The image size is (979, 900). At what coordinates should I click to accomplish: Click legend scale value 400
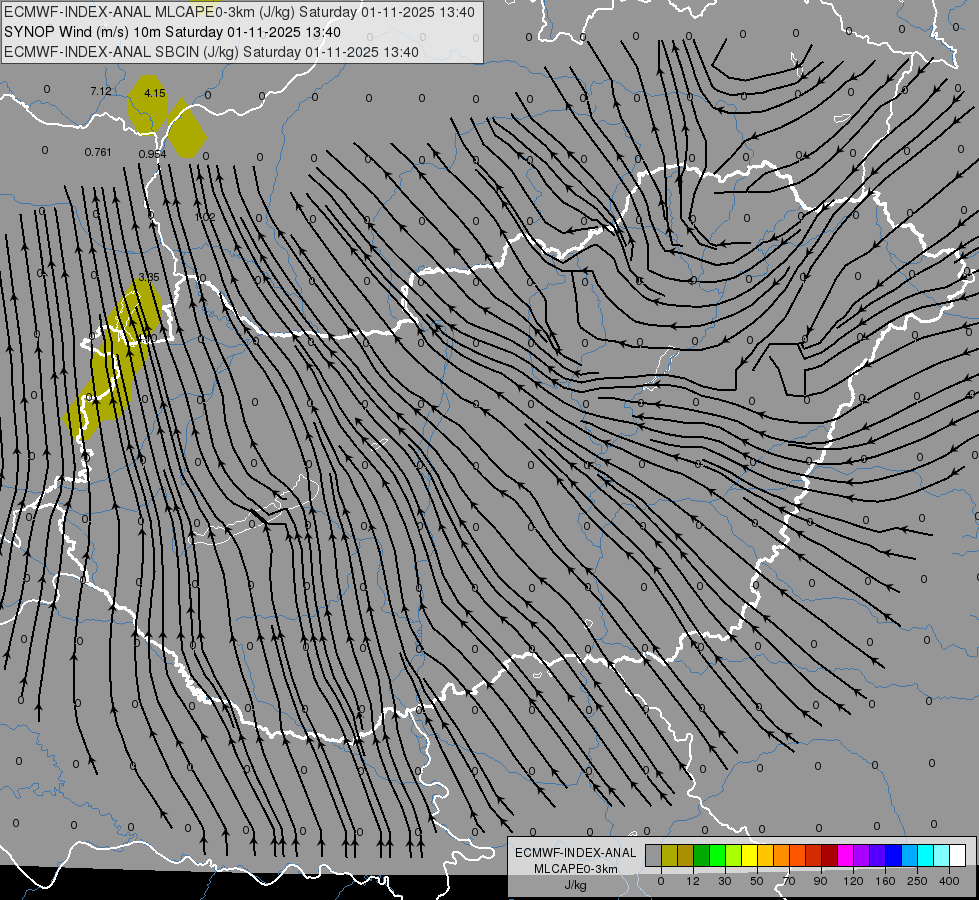click(x=949, y=881)
